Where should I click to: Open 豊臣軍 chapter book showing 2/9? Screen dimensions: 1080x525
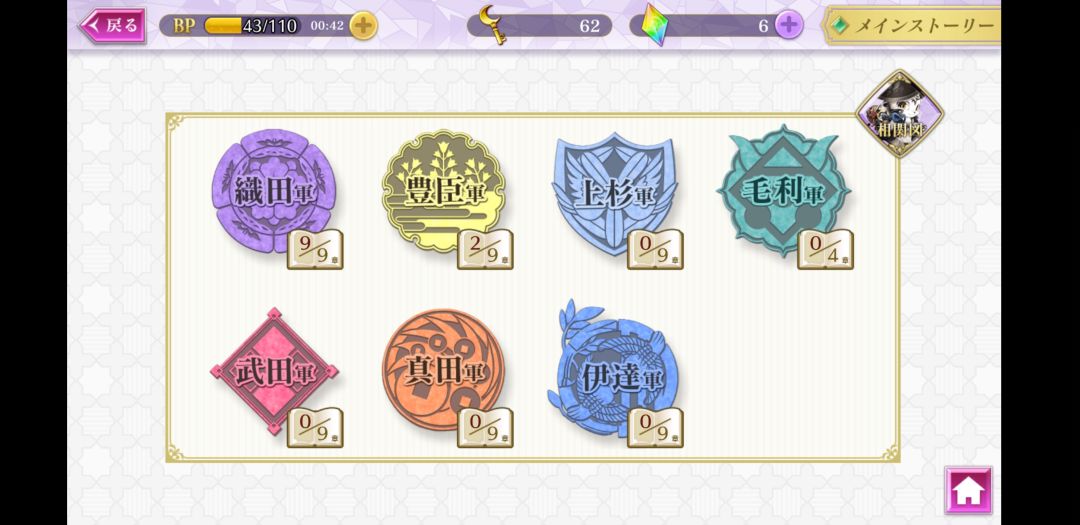(485, 249)
